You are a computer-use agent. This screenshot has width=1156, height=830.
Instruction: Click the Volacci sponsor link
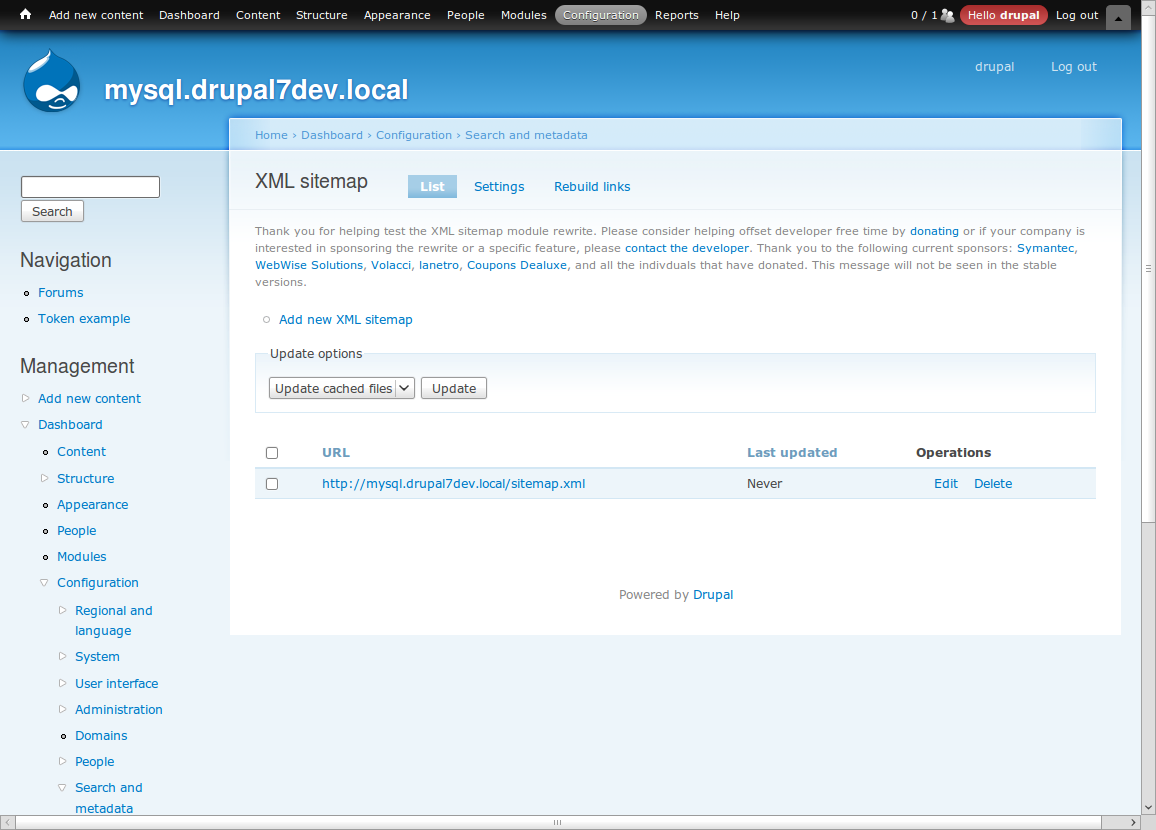[x=391, y=265]
